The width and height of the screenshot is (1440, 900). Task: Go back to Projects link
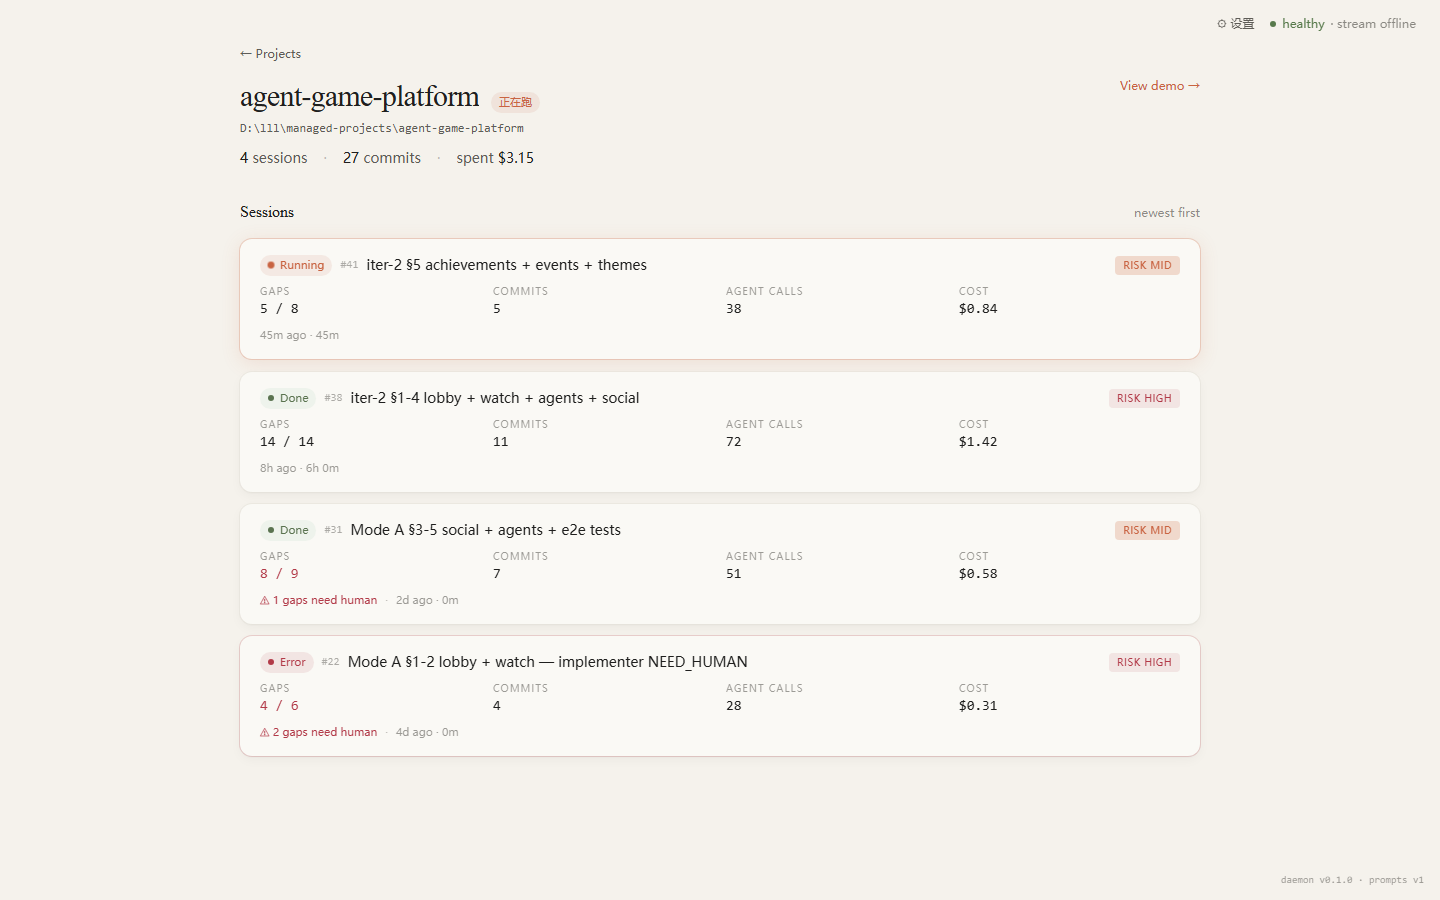click(270, 54)
